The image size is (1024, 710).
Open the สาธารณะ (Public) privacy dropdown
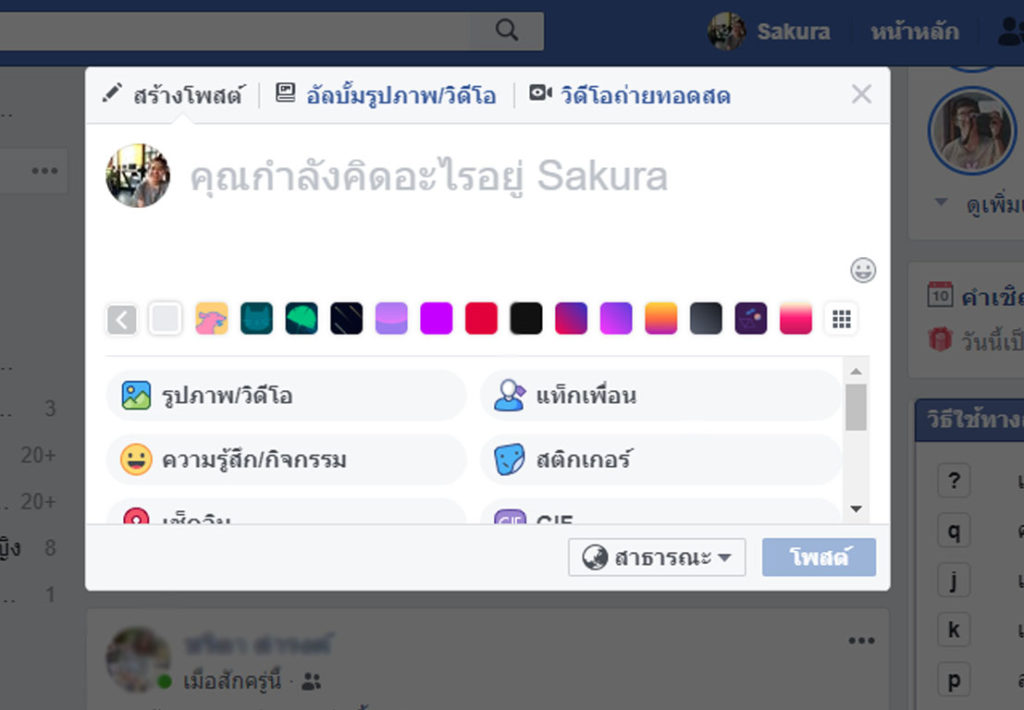tap(656, 557)
